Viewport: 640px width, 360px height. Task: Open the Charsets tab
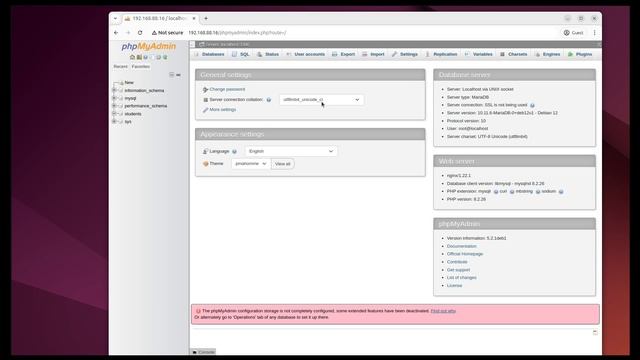tap(514, 54)
